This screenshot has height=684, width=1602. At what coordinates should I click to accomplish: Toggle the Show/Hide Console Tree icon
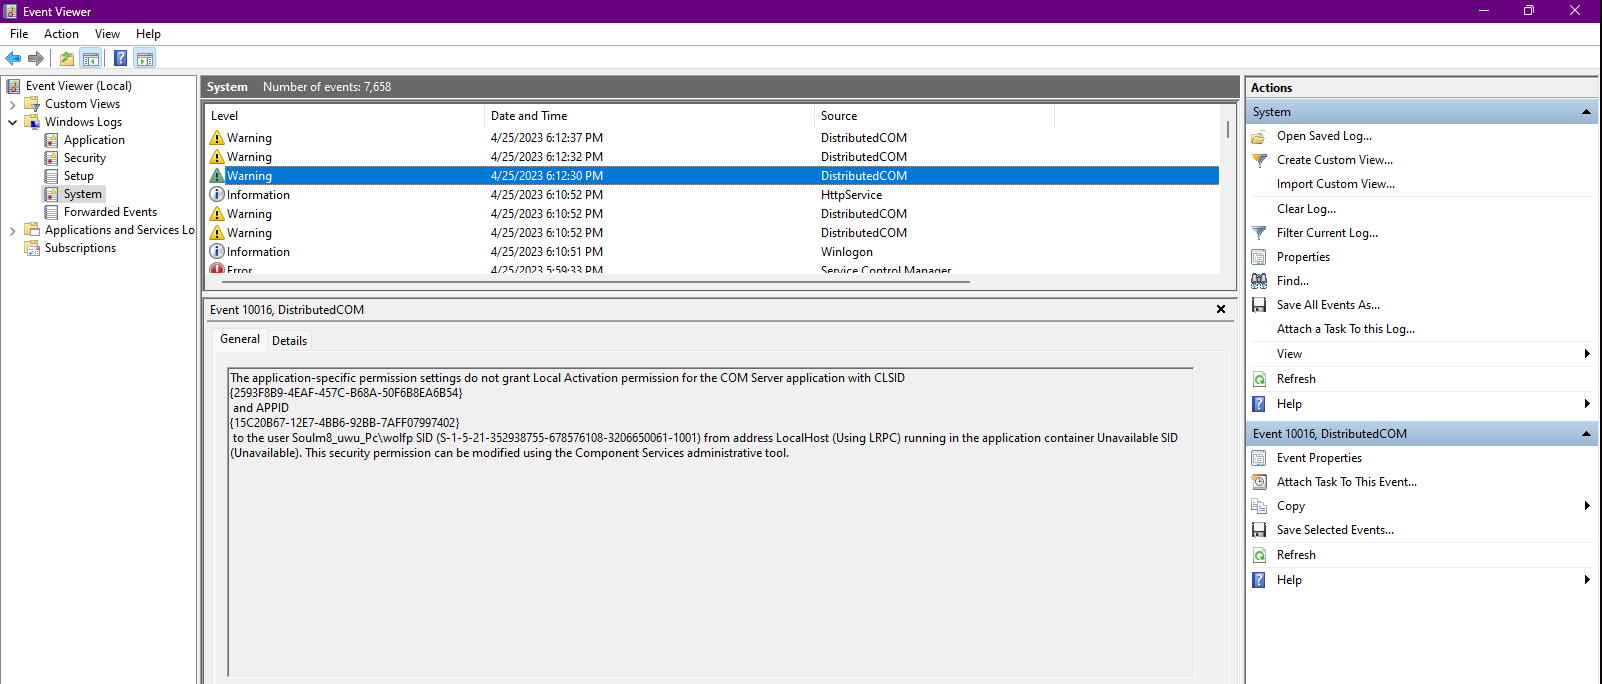[90, 58]
